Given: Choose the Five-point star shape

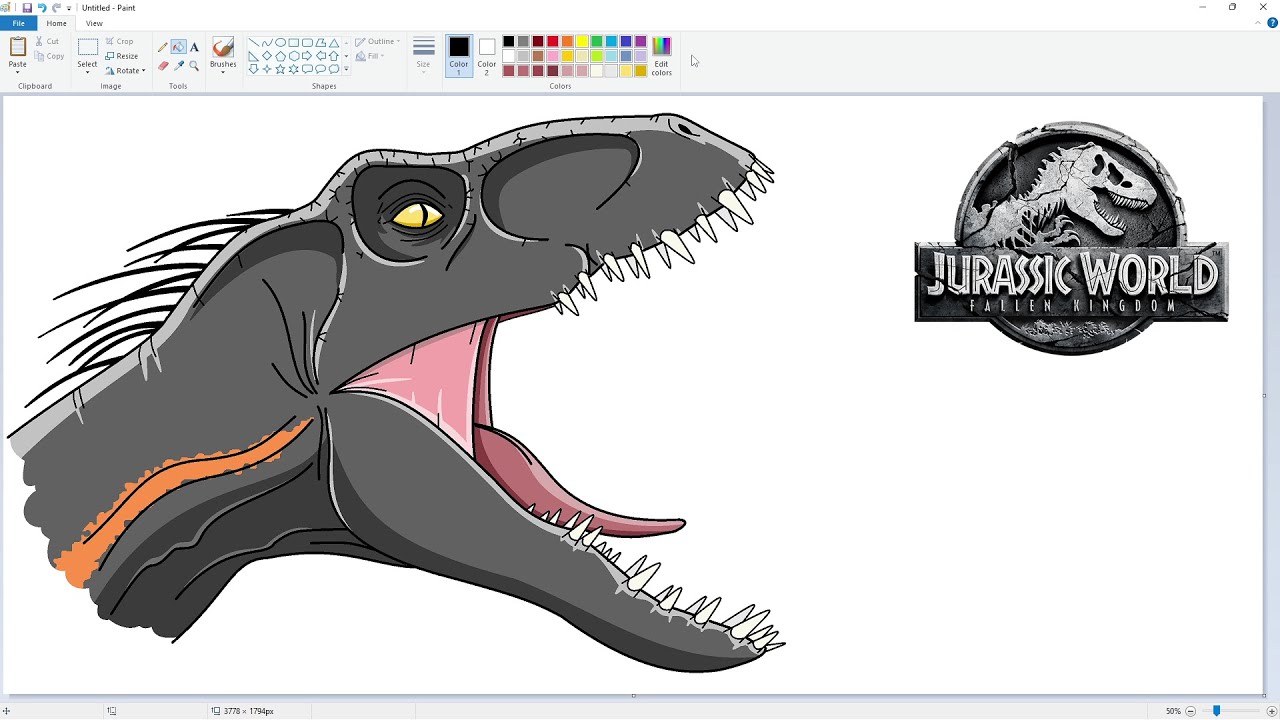Looking at the screenshot, I should (x=280, y=69).
